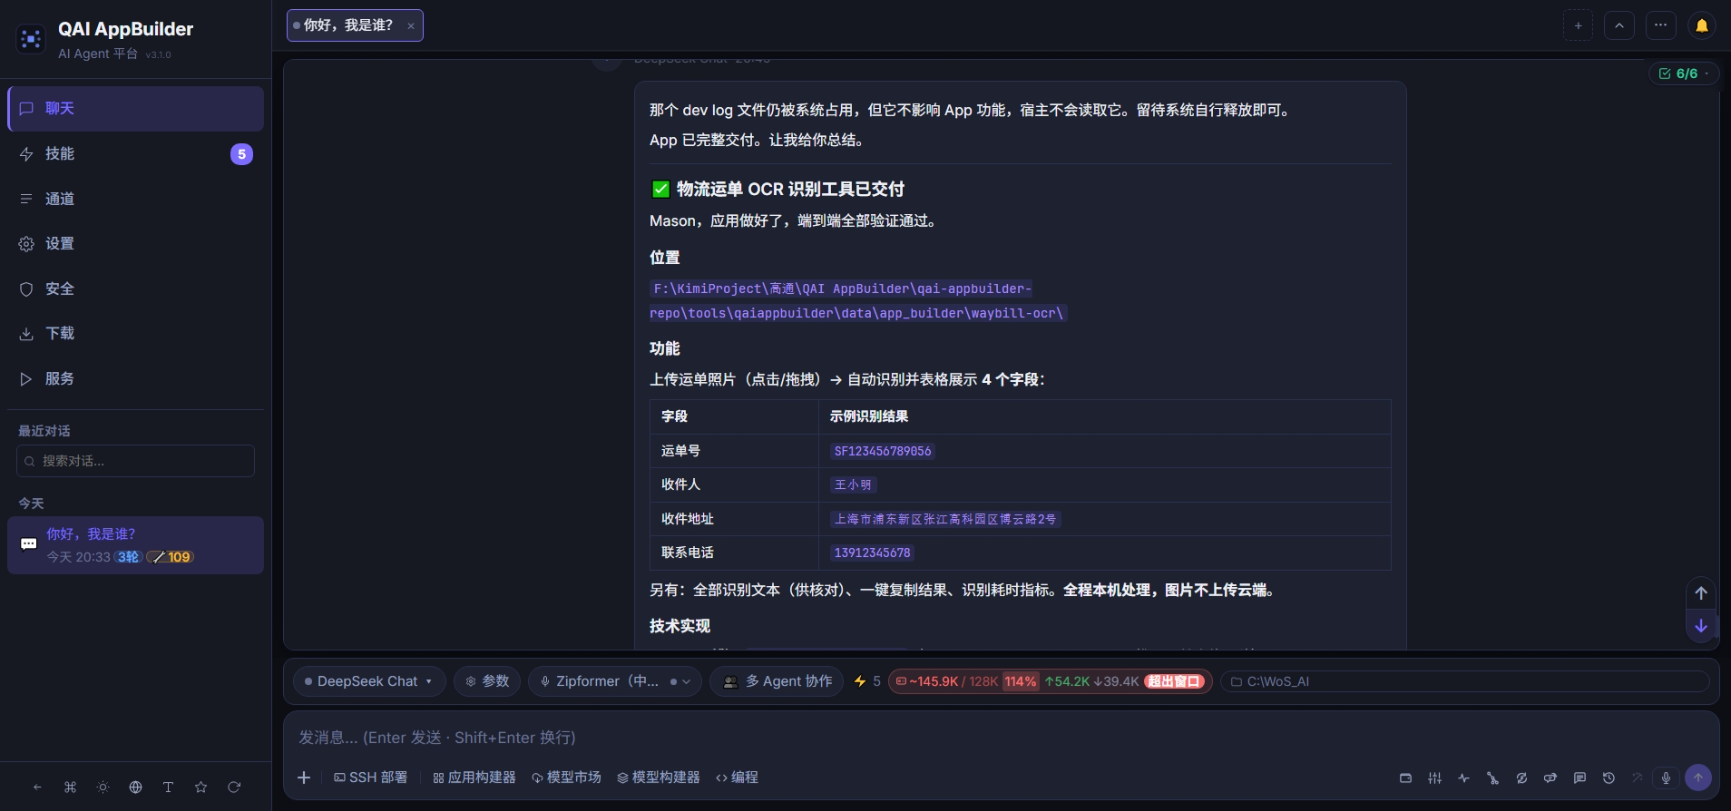Click the 技能 badge showing 5
The image size is (1731, 811).
(242, 154)
